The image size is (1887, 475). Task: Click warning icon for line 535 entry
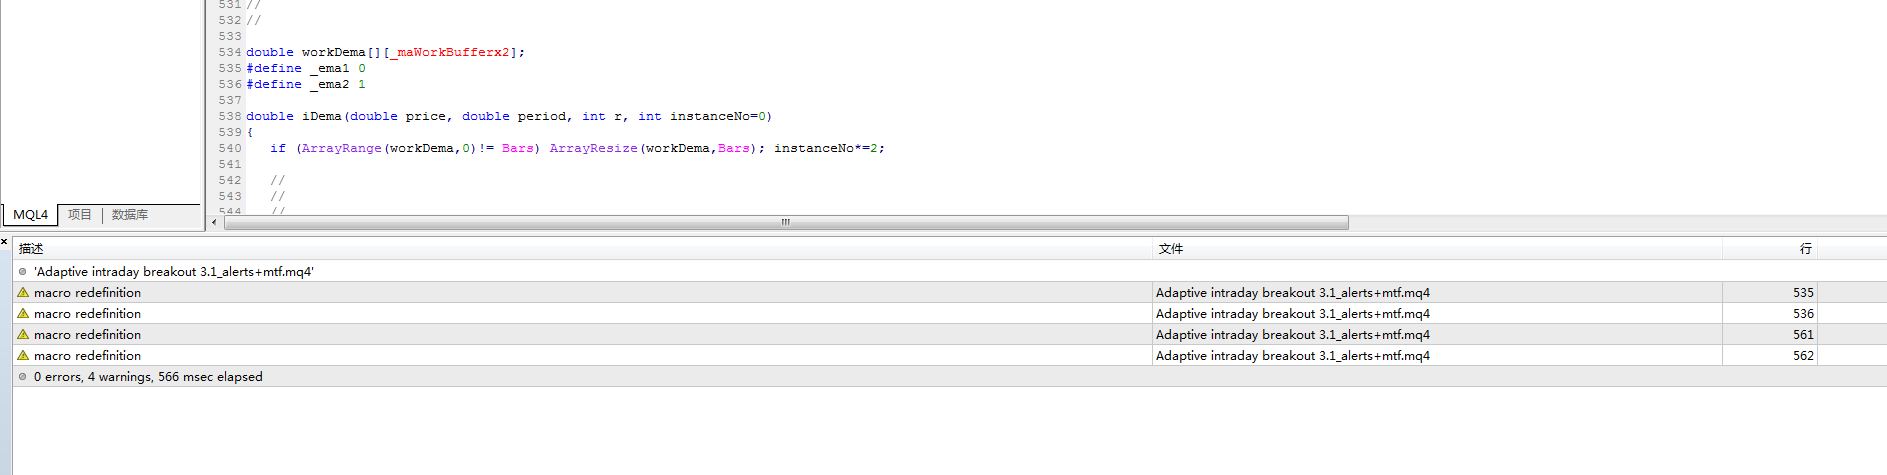[23, 293]
